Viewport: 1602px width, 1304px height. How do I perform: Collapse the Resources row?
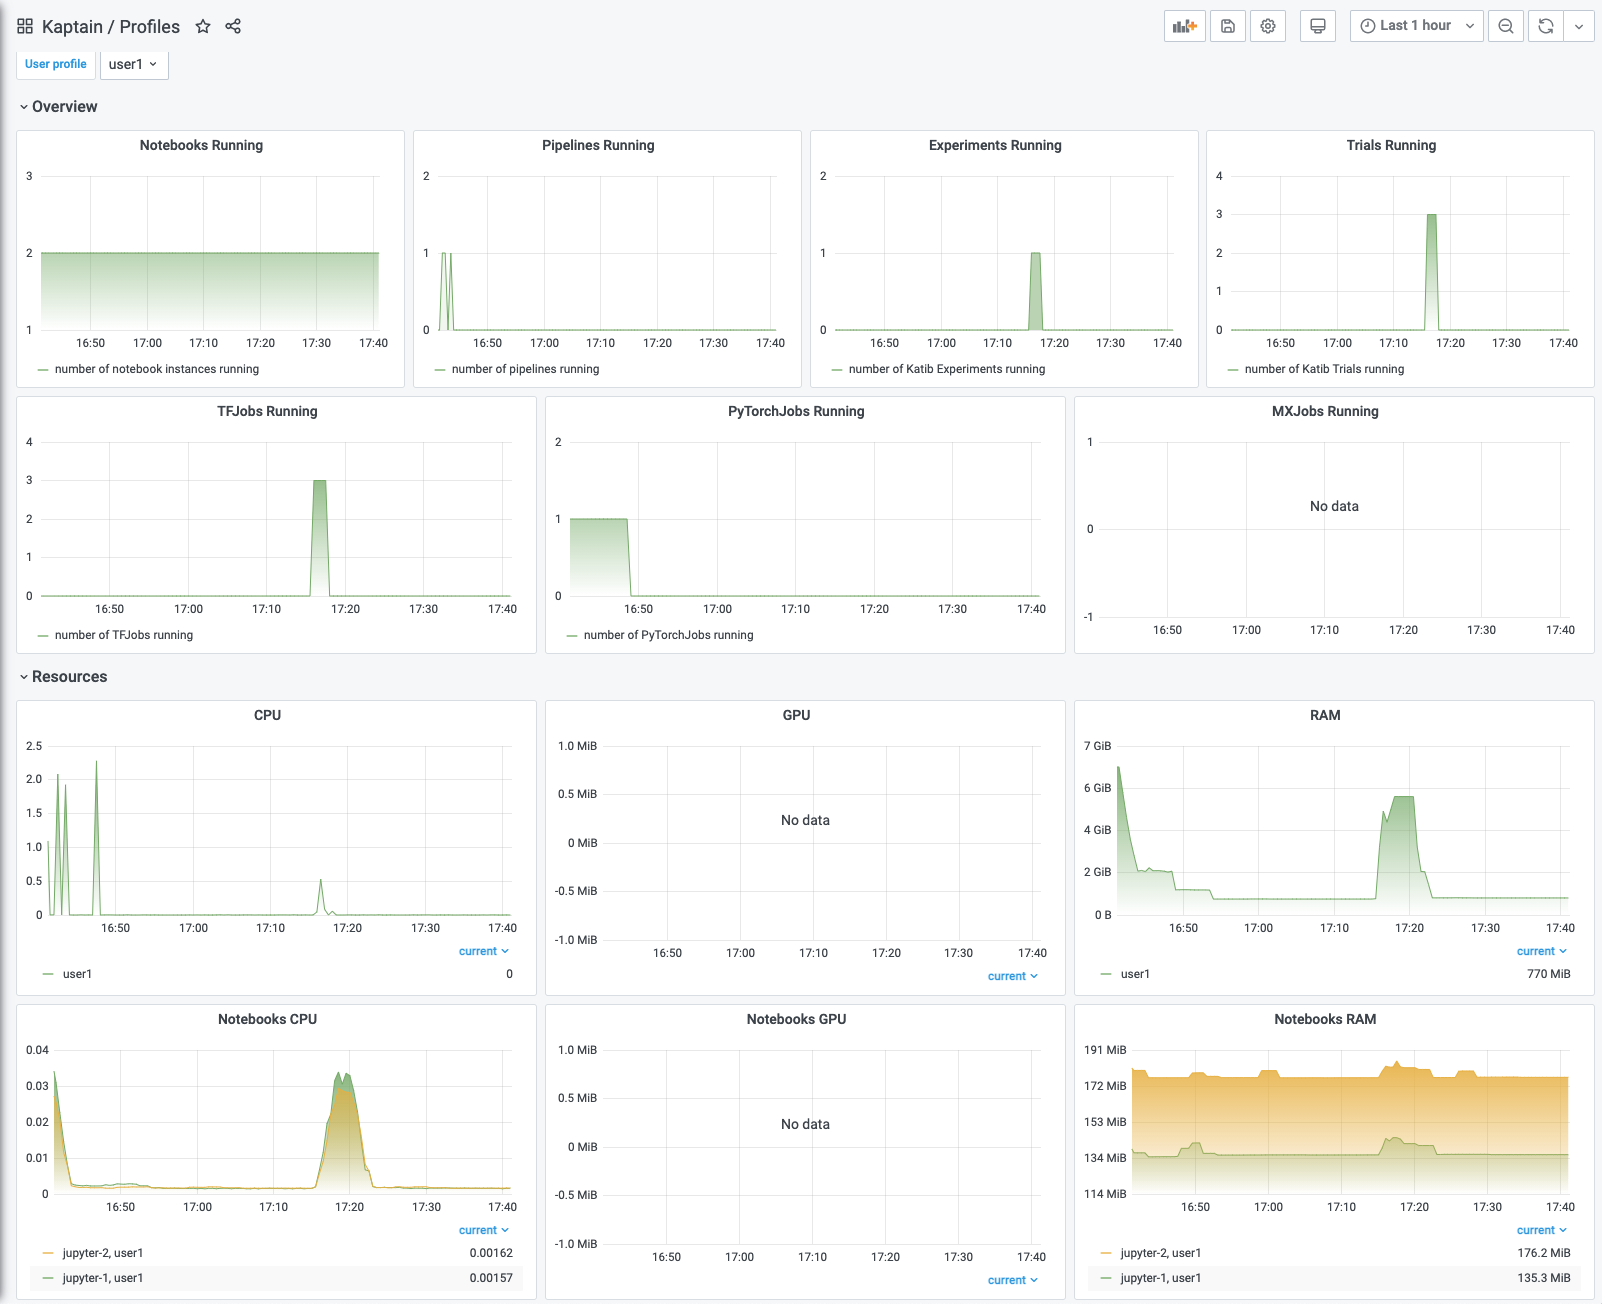64,677
